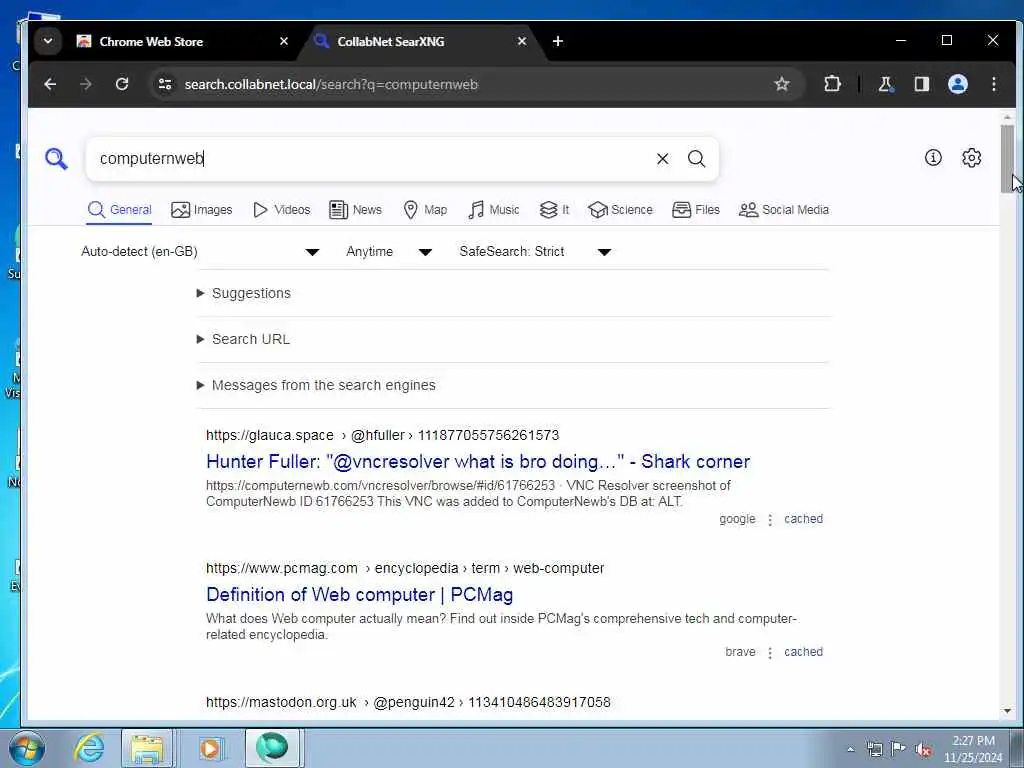Open File Explorer from taskbar

(x=147, y=748)
